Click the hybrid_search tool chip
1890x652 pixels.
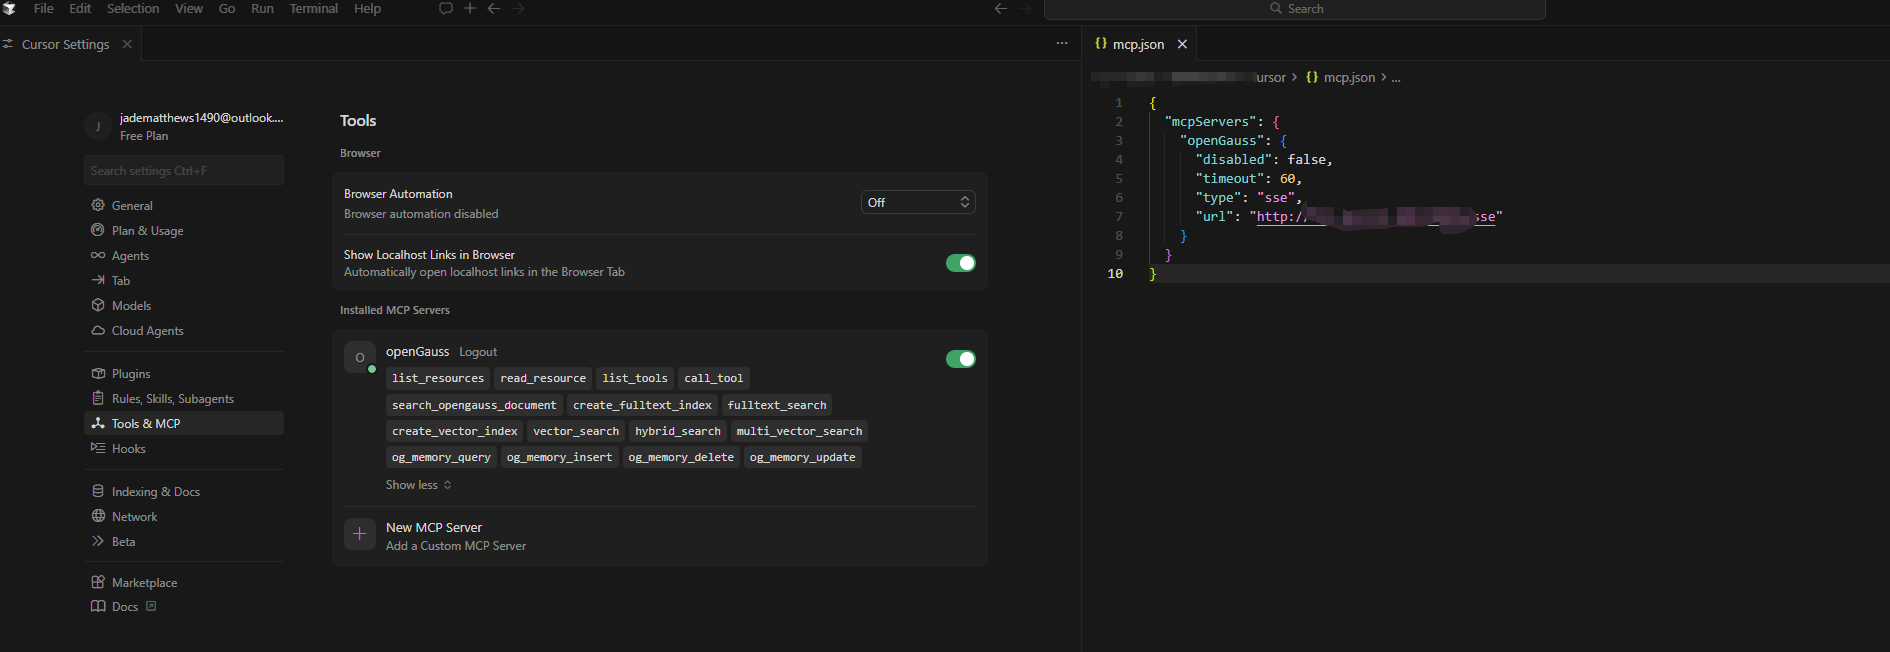(x=677, y=431)
